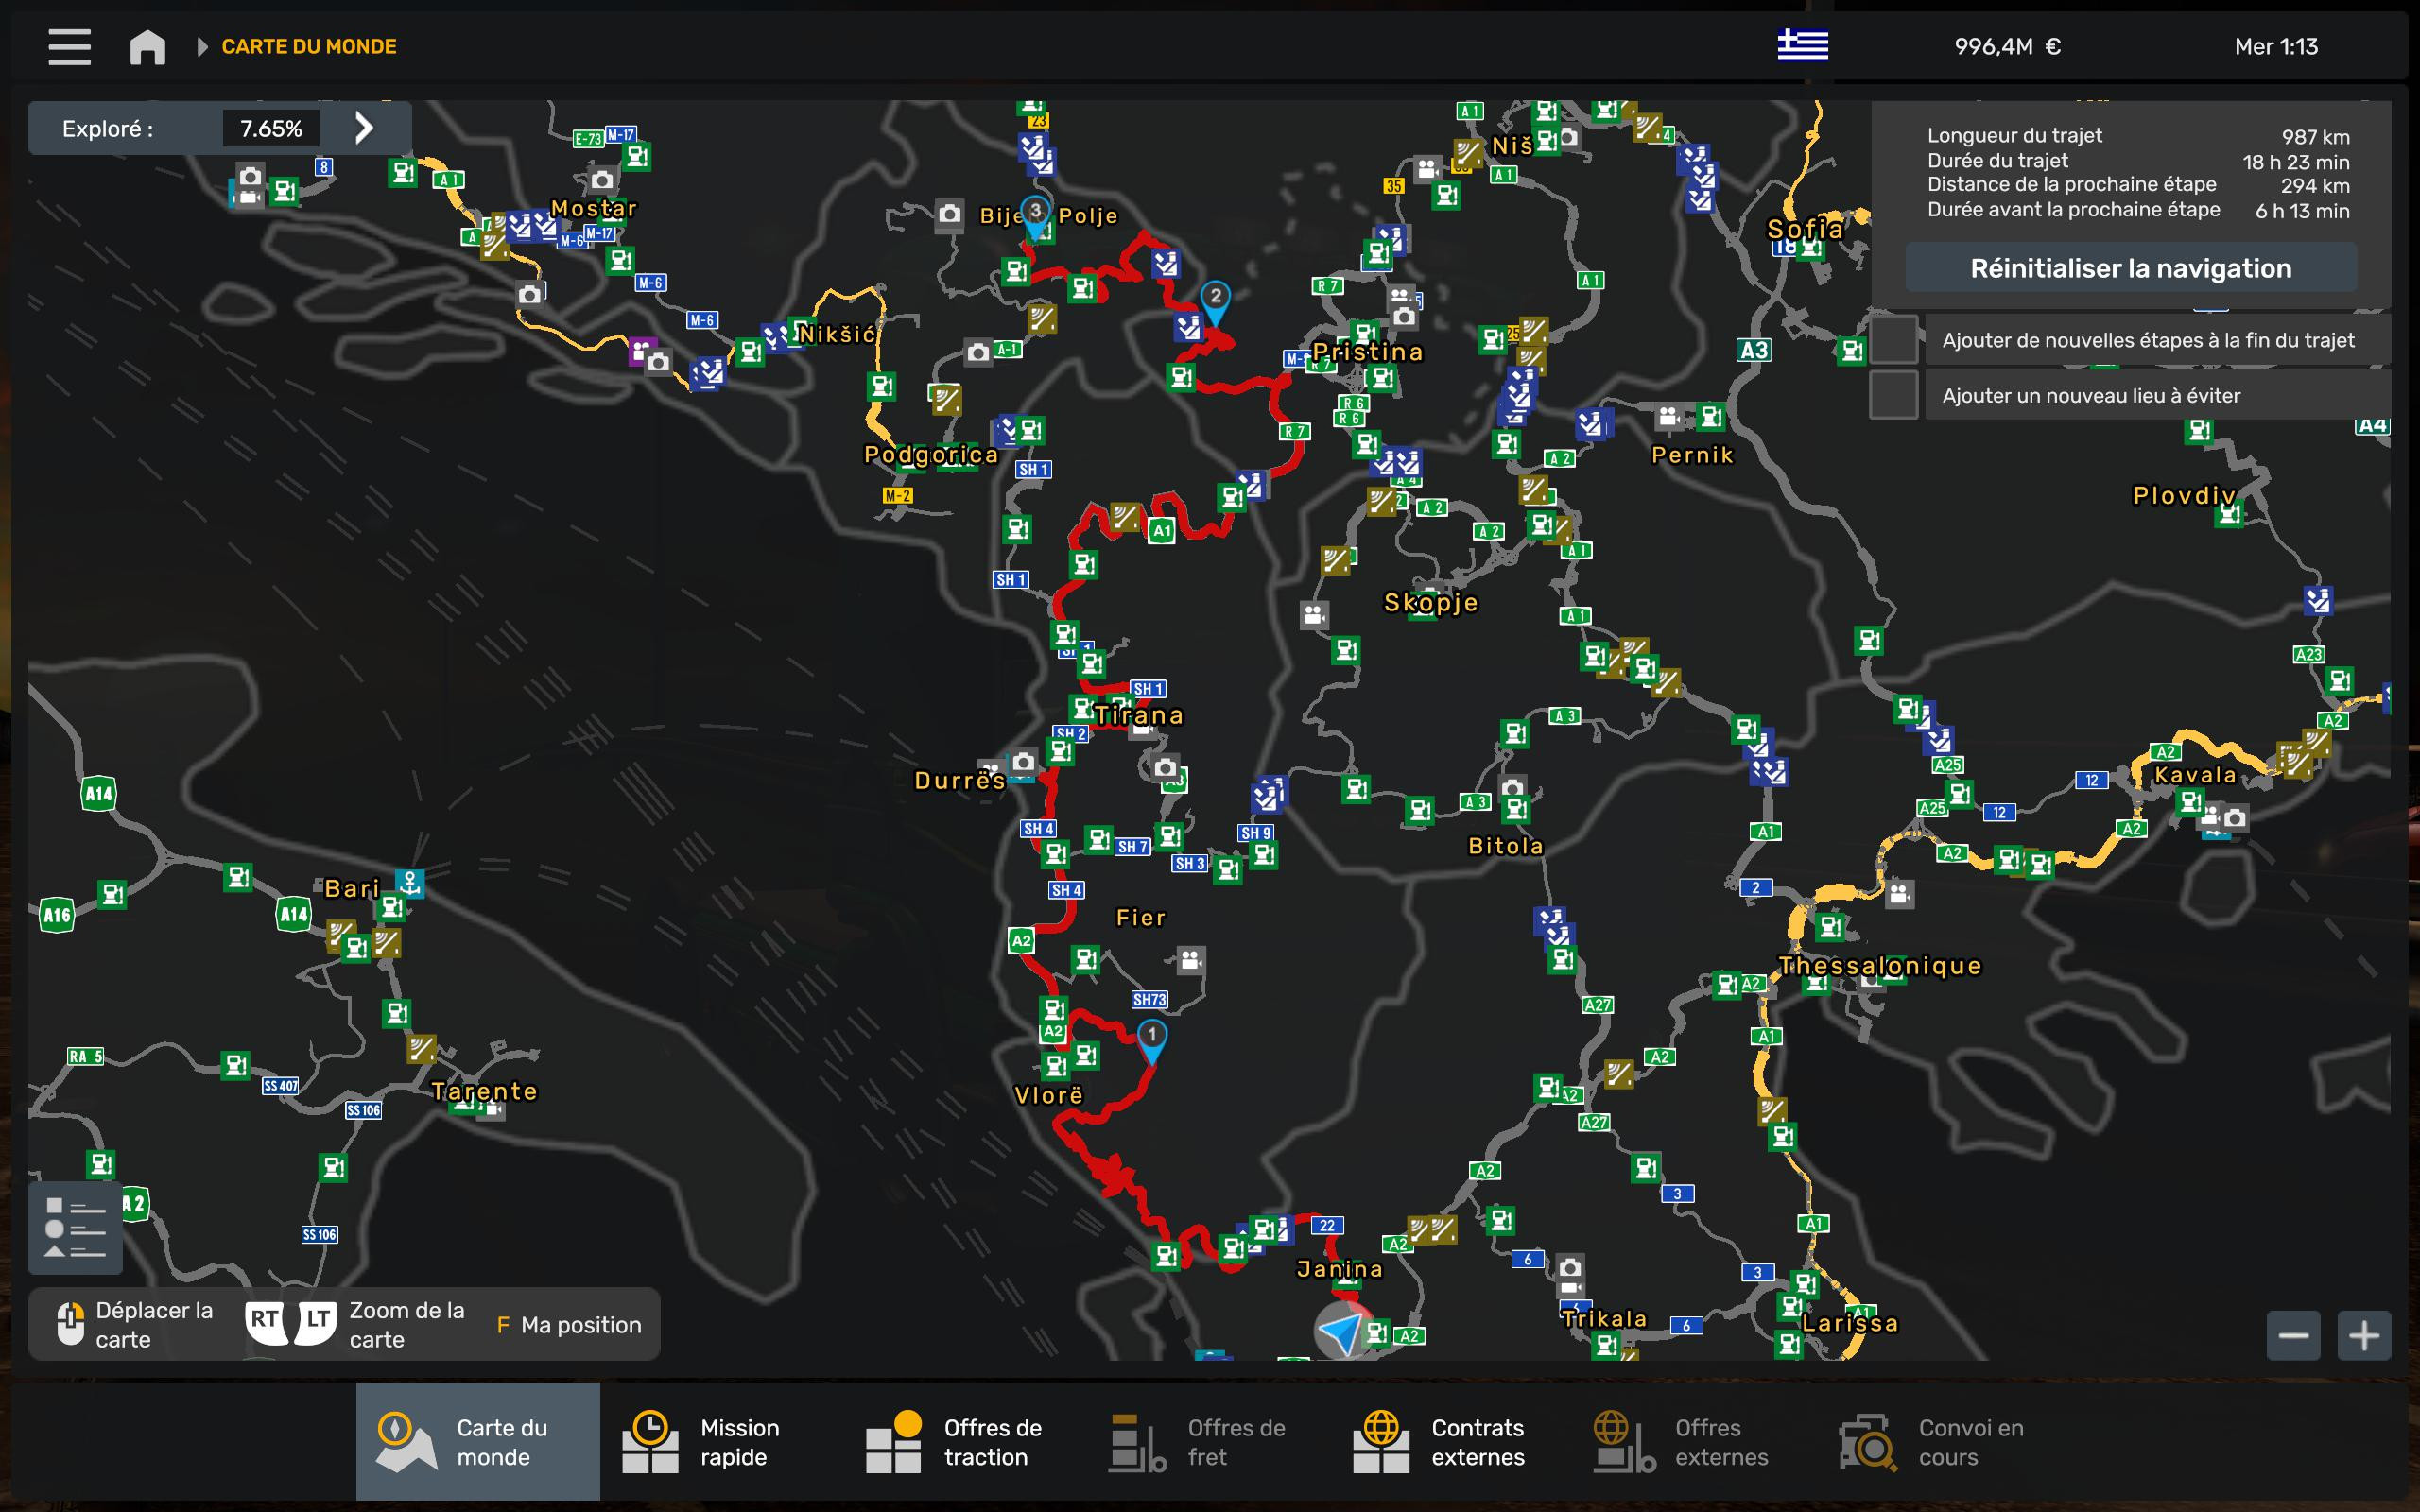
Task: Enable adding a new place to avoid
Action: coord(1893,395)
